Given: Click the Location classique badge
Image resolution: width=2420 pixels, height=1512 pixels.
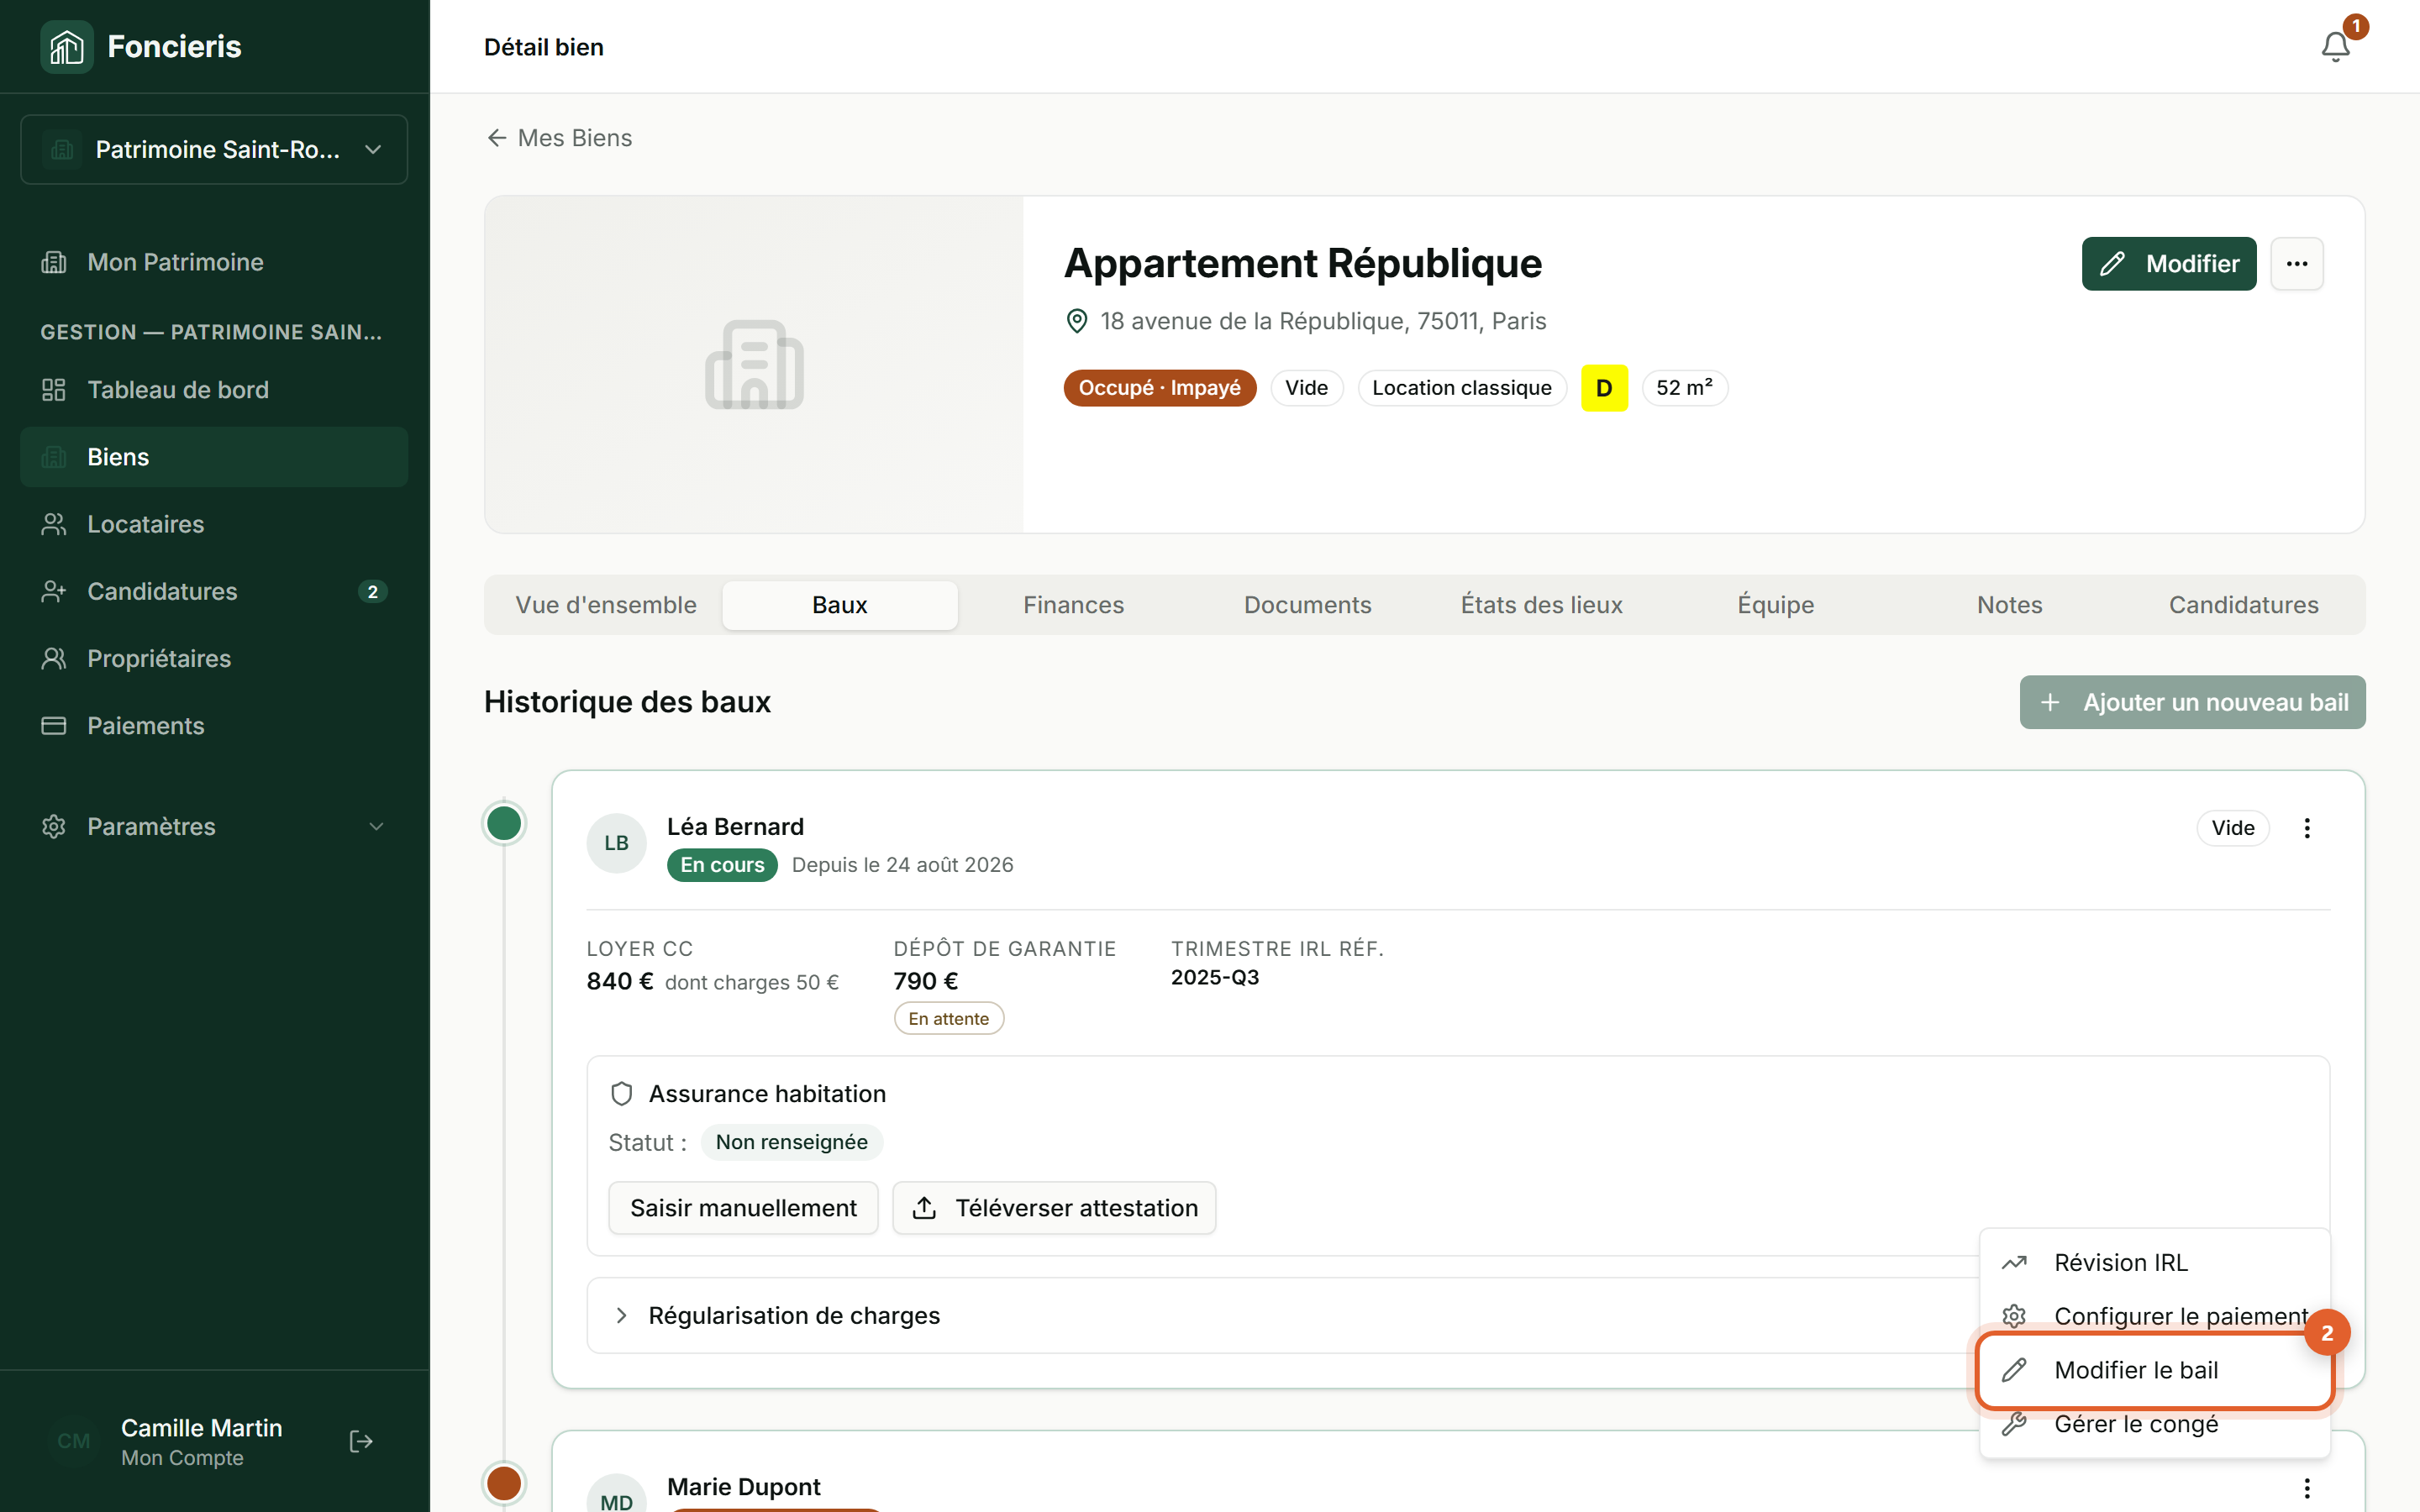Looking at the screenshot, I should click(x=1461, y=388).
